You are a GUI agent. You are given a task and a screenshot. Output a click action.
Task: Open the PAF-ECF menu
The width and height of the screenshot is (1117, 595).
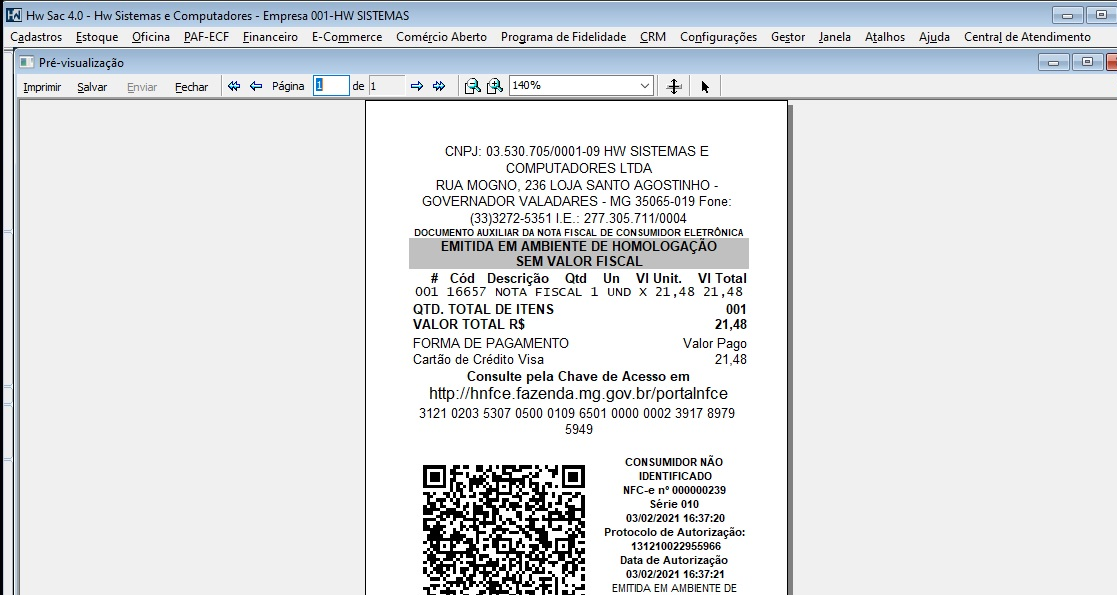point(206,37)
